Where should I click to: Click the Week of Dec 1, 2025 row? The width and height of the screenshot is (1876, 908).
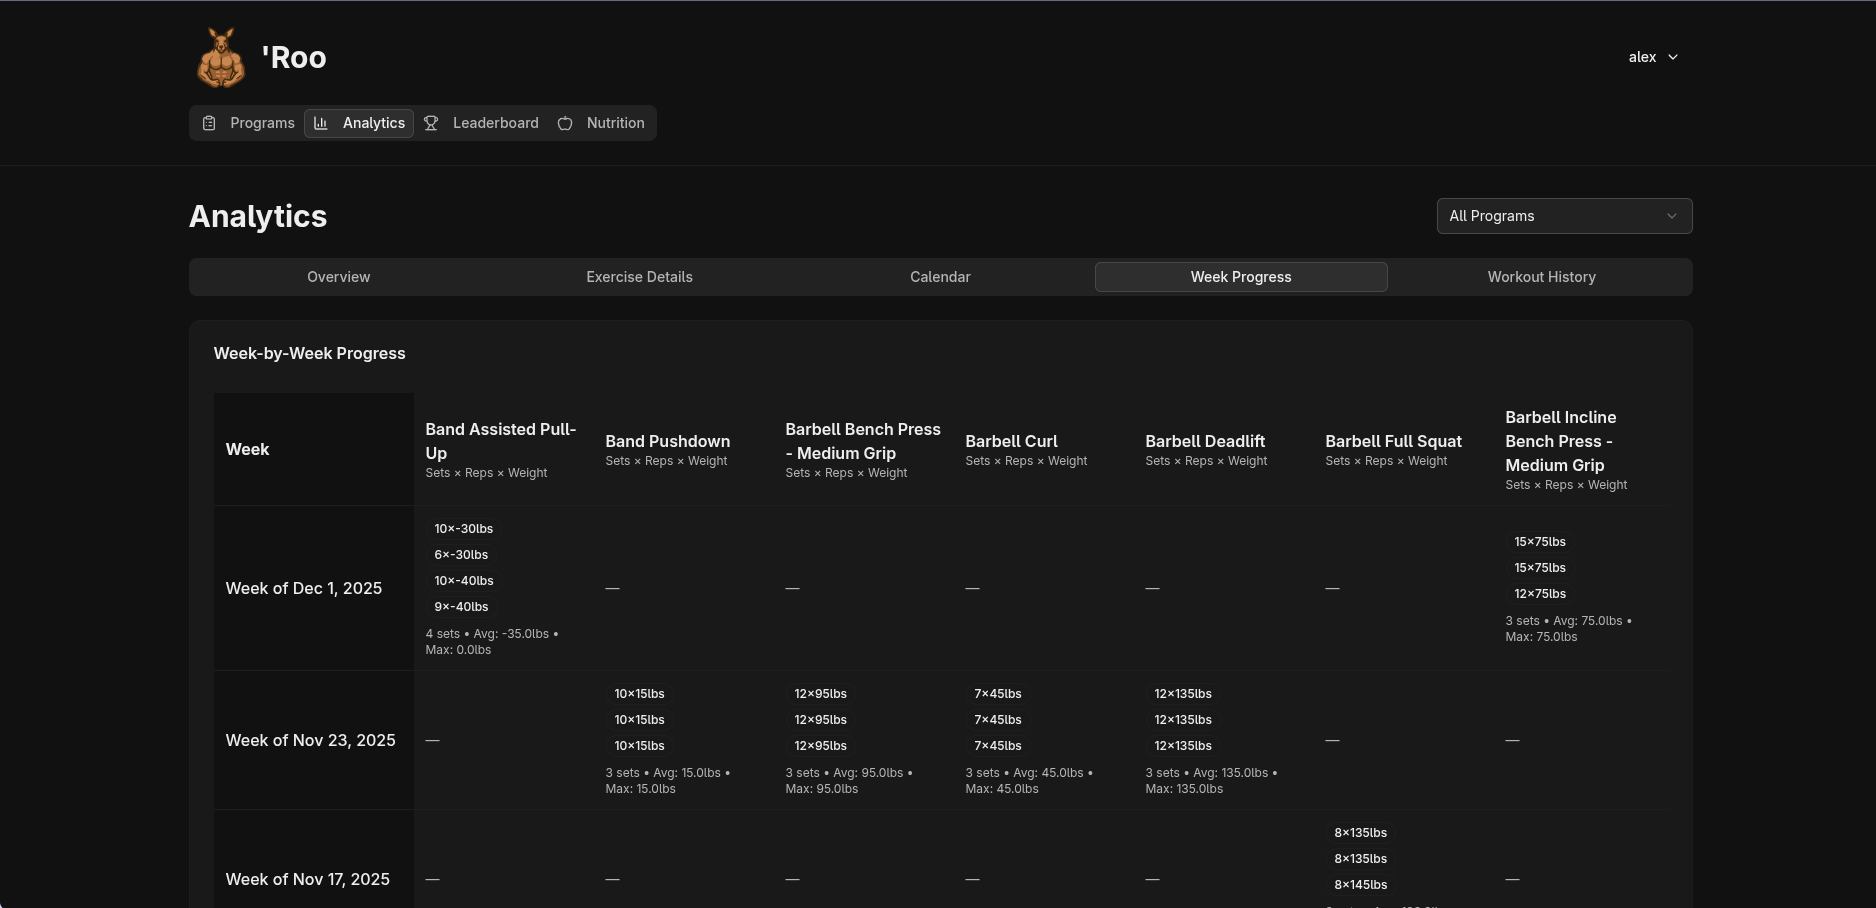click(x=304, y=588)
